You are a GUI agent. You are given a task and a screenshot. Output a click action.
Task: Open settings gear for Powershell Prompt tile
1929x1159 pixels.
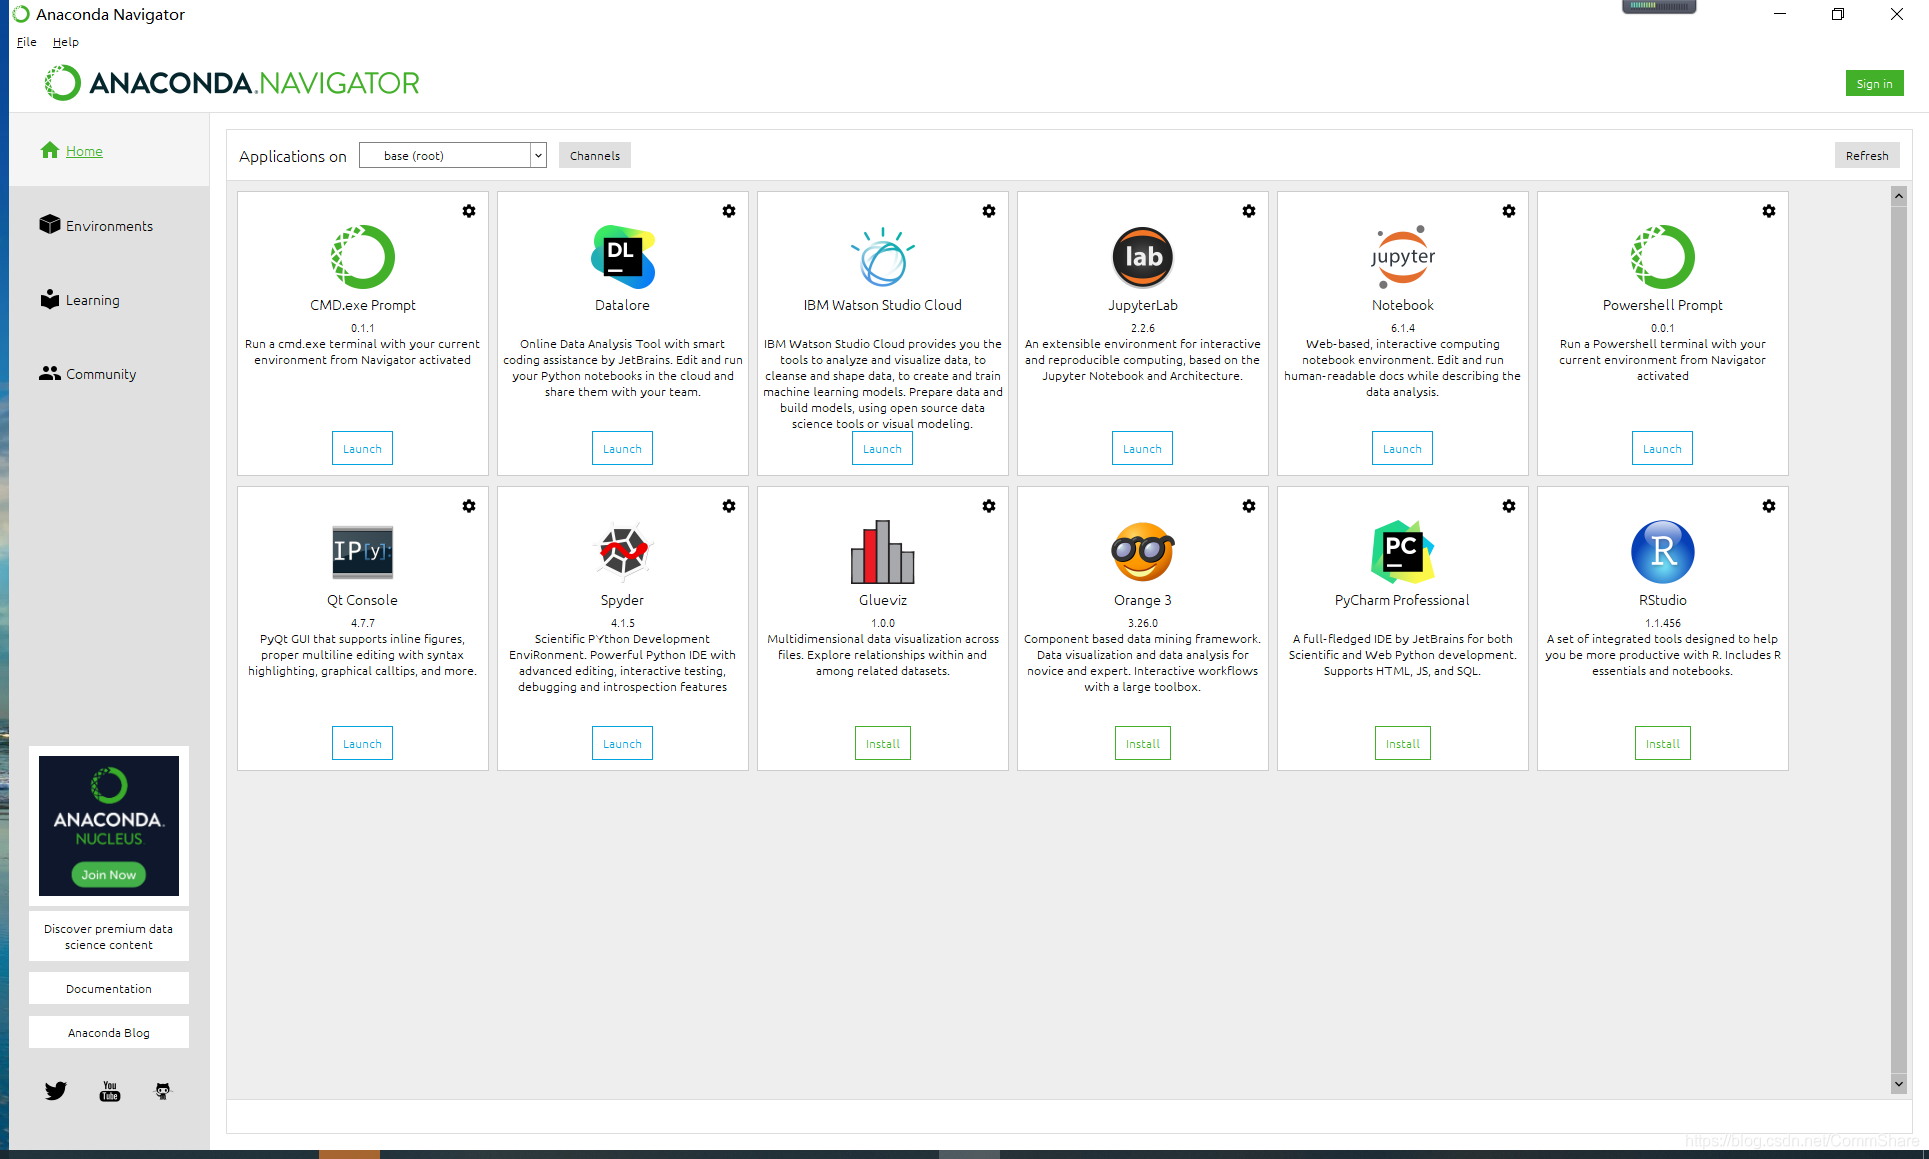click(x=1769, y=211)
